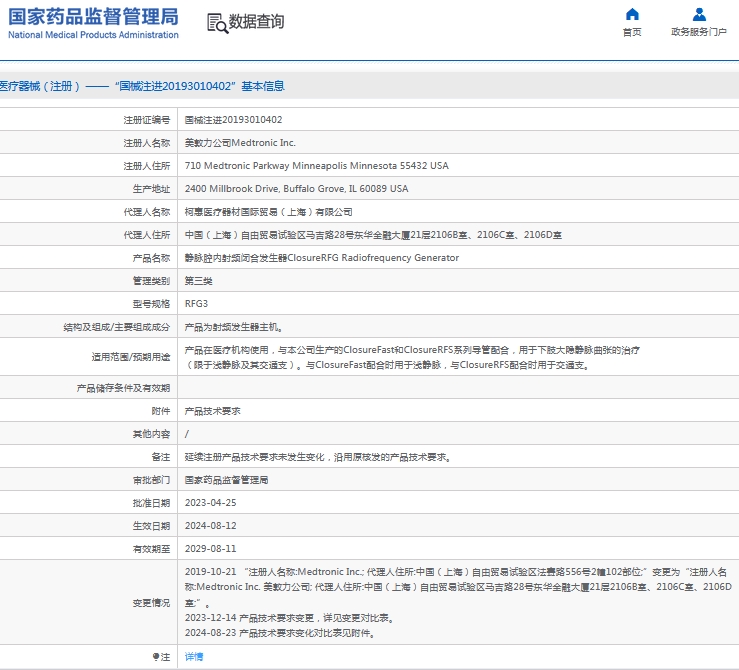Click the 国家药品监督管理局 logo

(x=93, y=16)
